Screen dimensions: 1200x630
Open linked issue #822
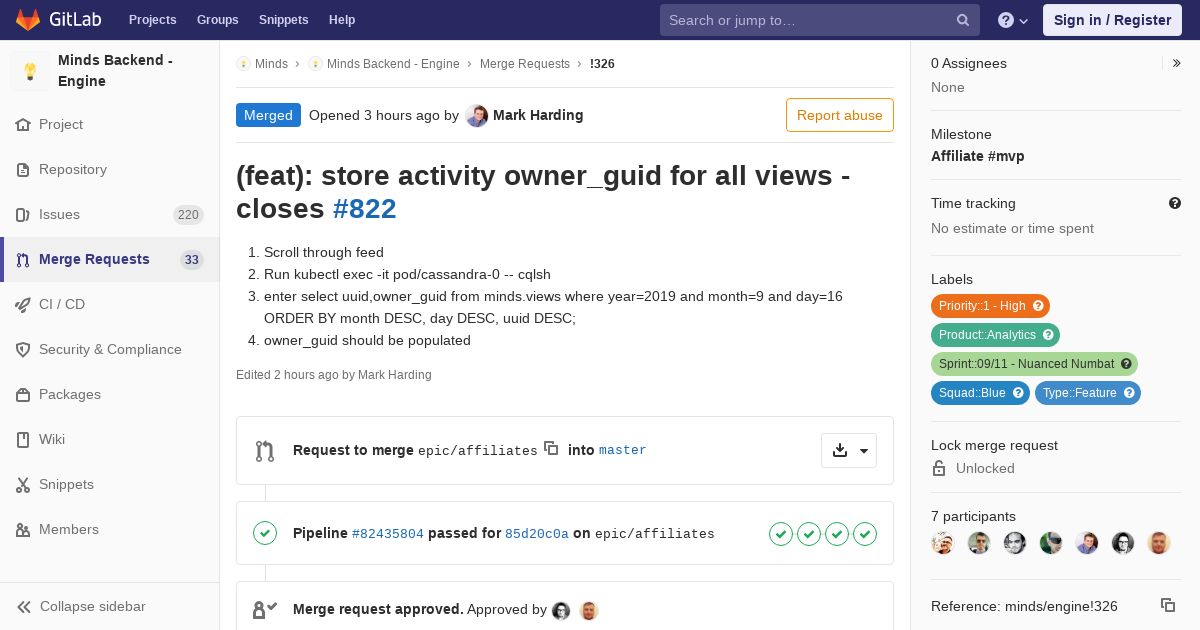click(x=365, y=209)
